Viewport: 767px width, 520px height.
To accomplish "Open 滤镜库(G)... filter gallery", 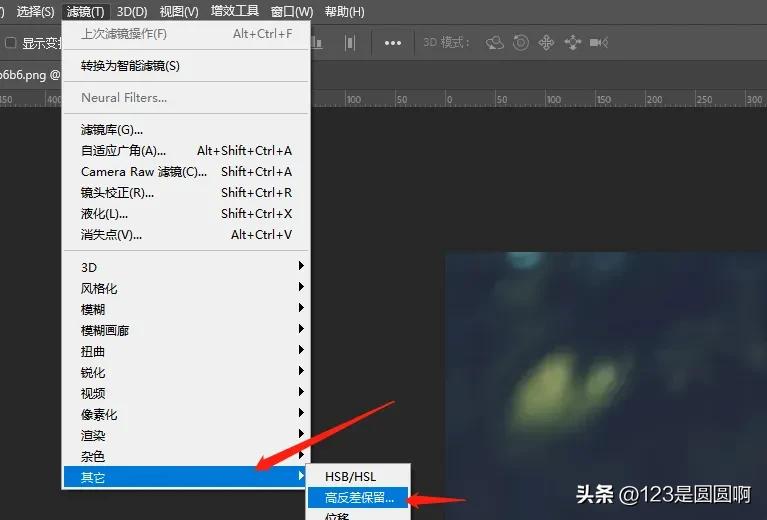I will point(186,130).
